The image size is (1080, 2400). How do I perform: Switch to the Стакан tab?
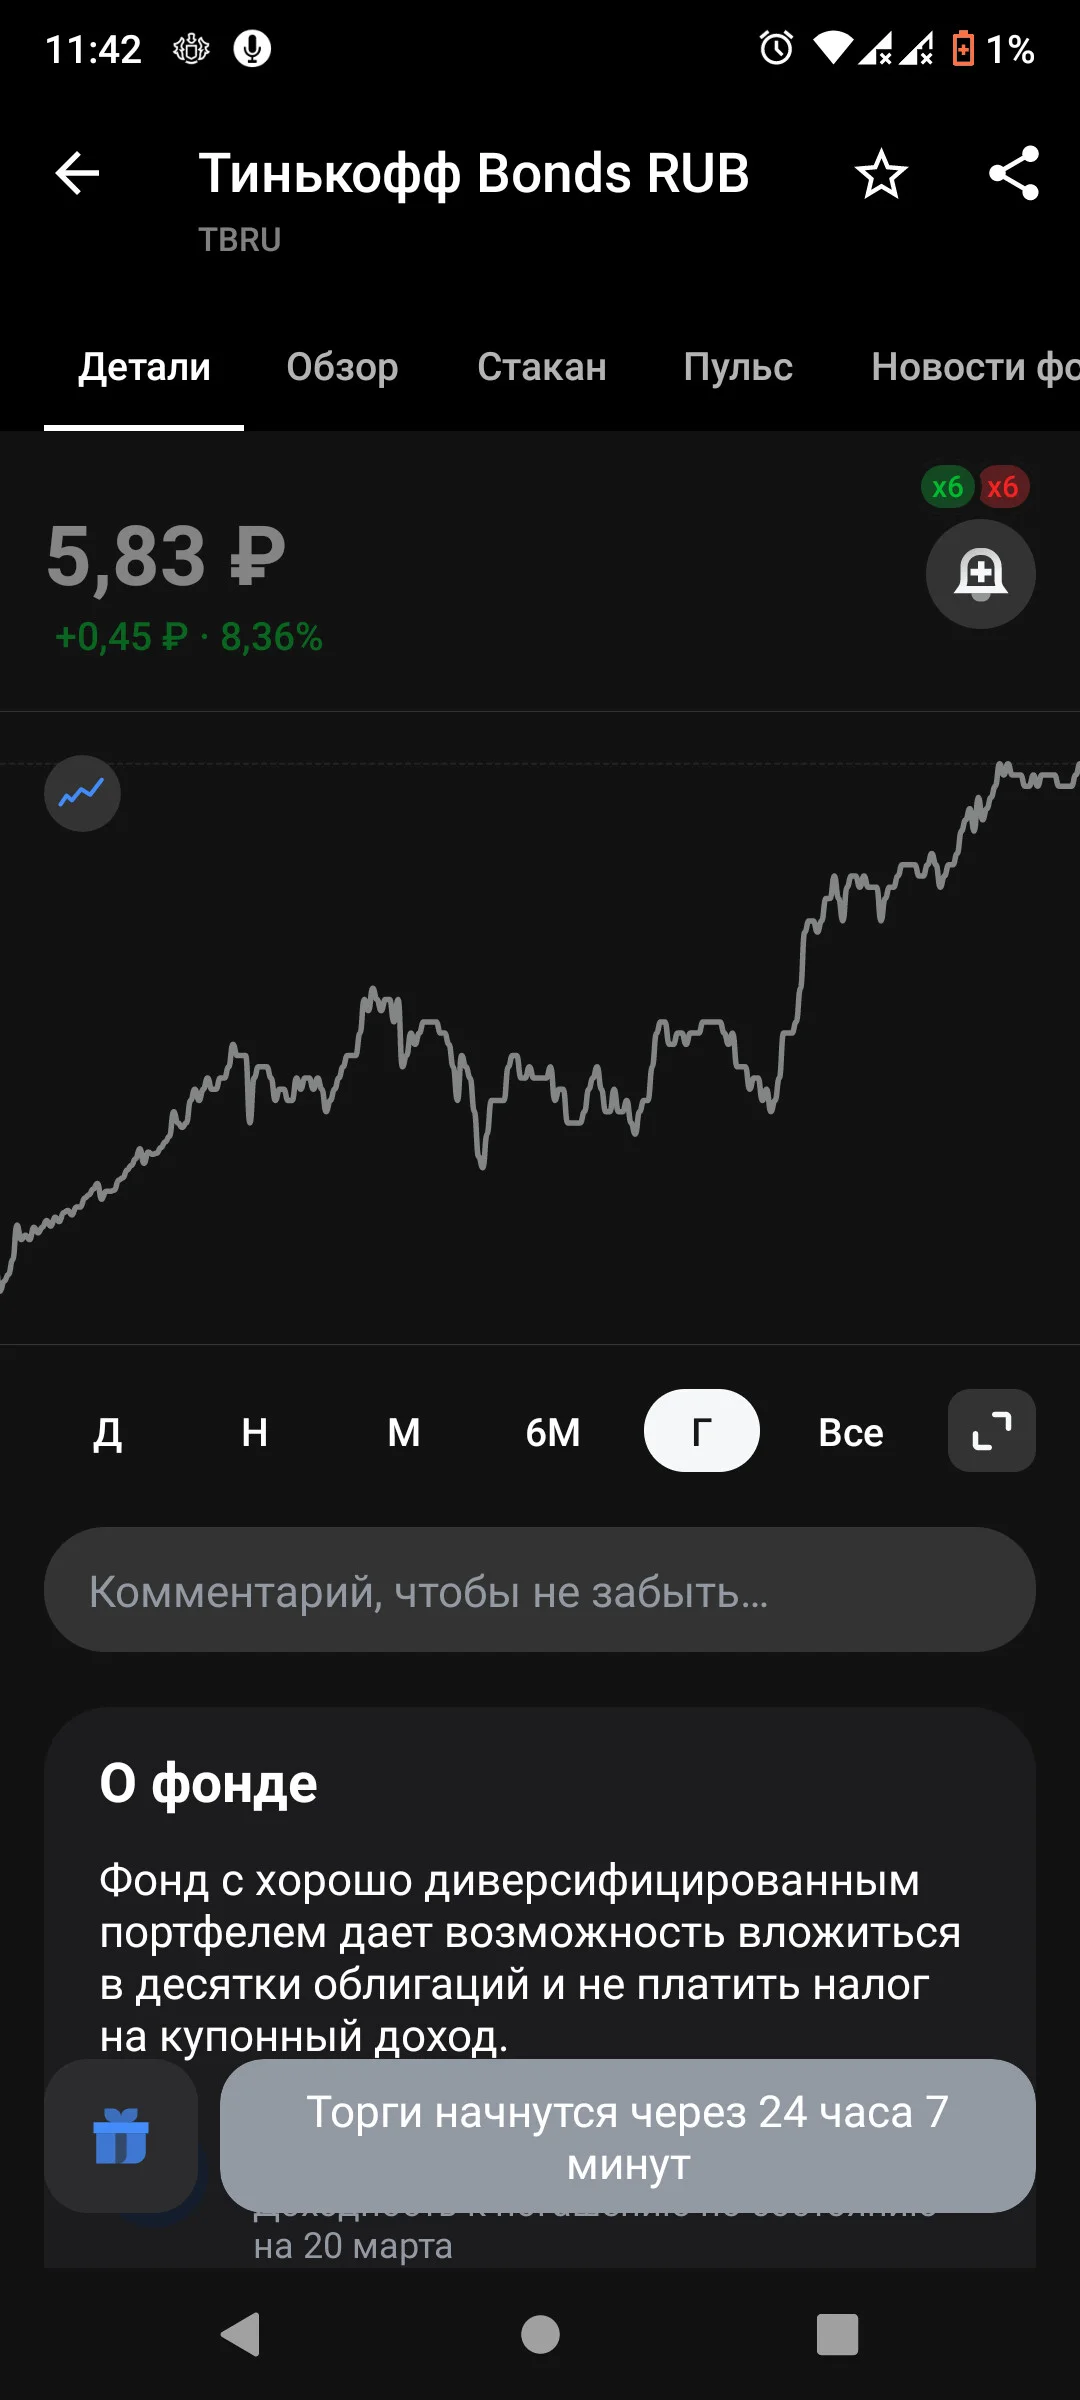542,367
